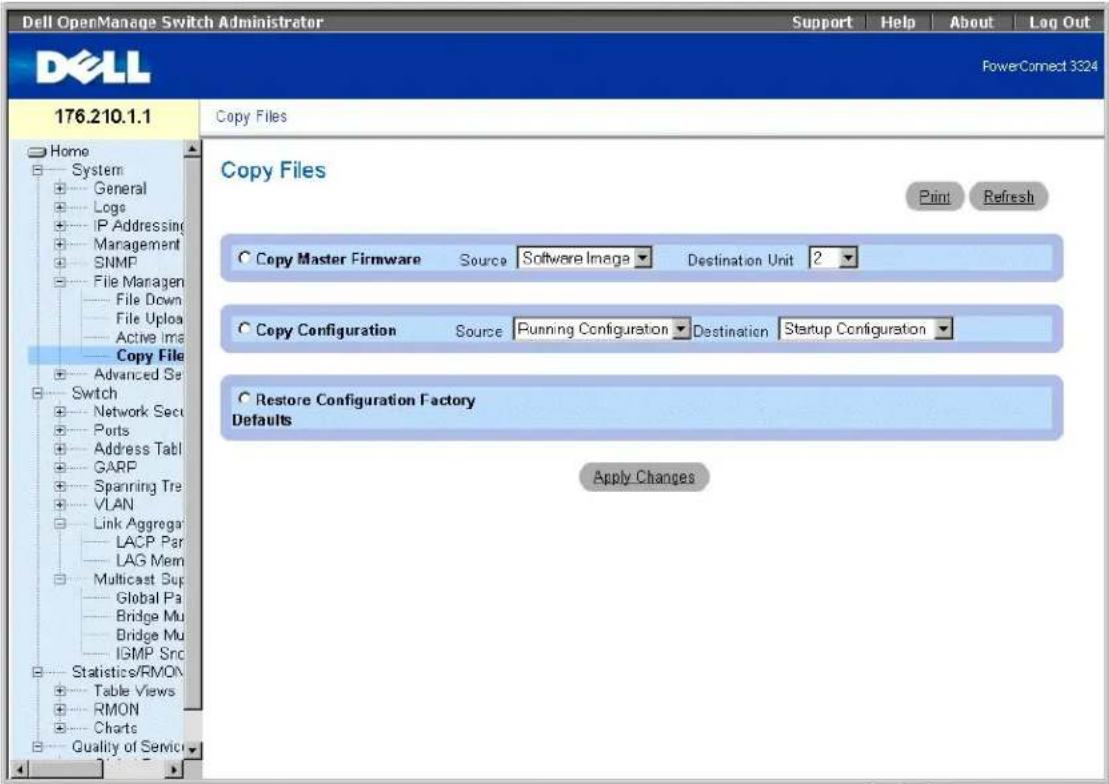Click the Home drive icon in tree

(x=37, y=151)
